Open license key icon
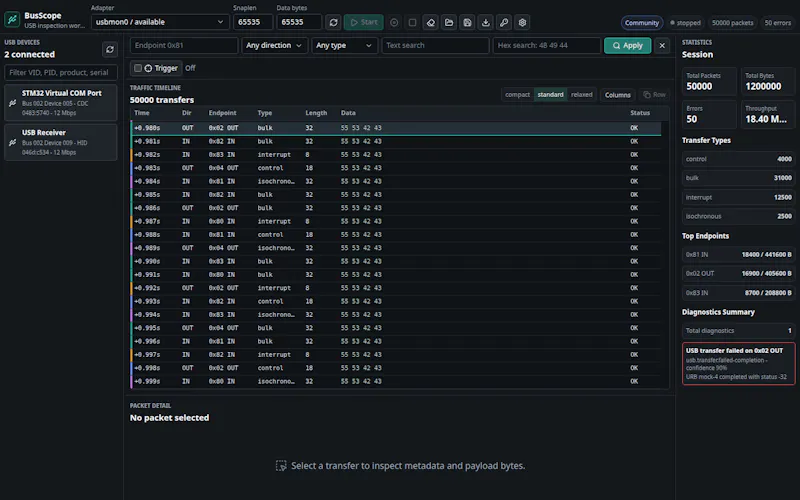 [x=504, y=22]
